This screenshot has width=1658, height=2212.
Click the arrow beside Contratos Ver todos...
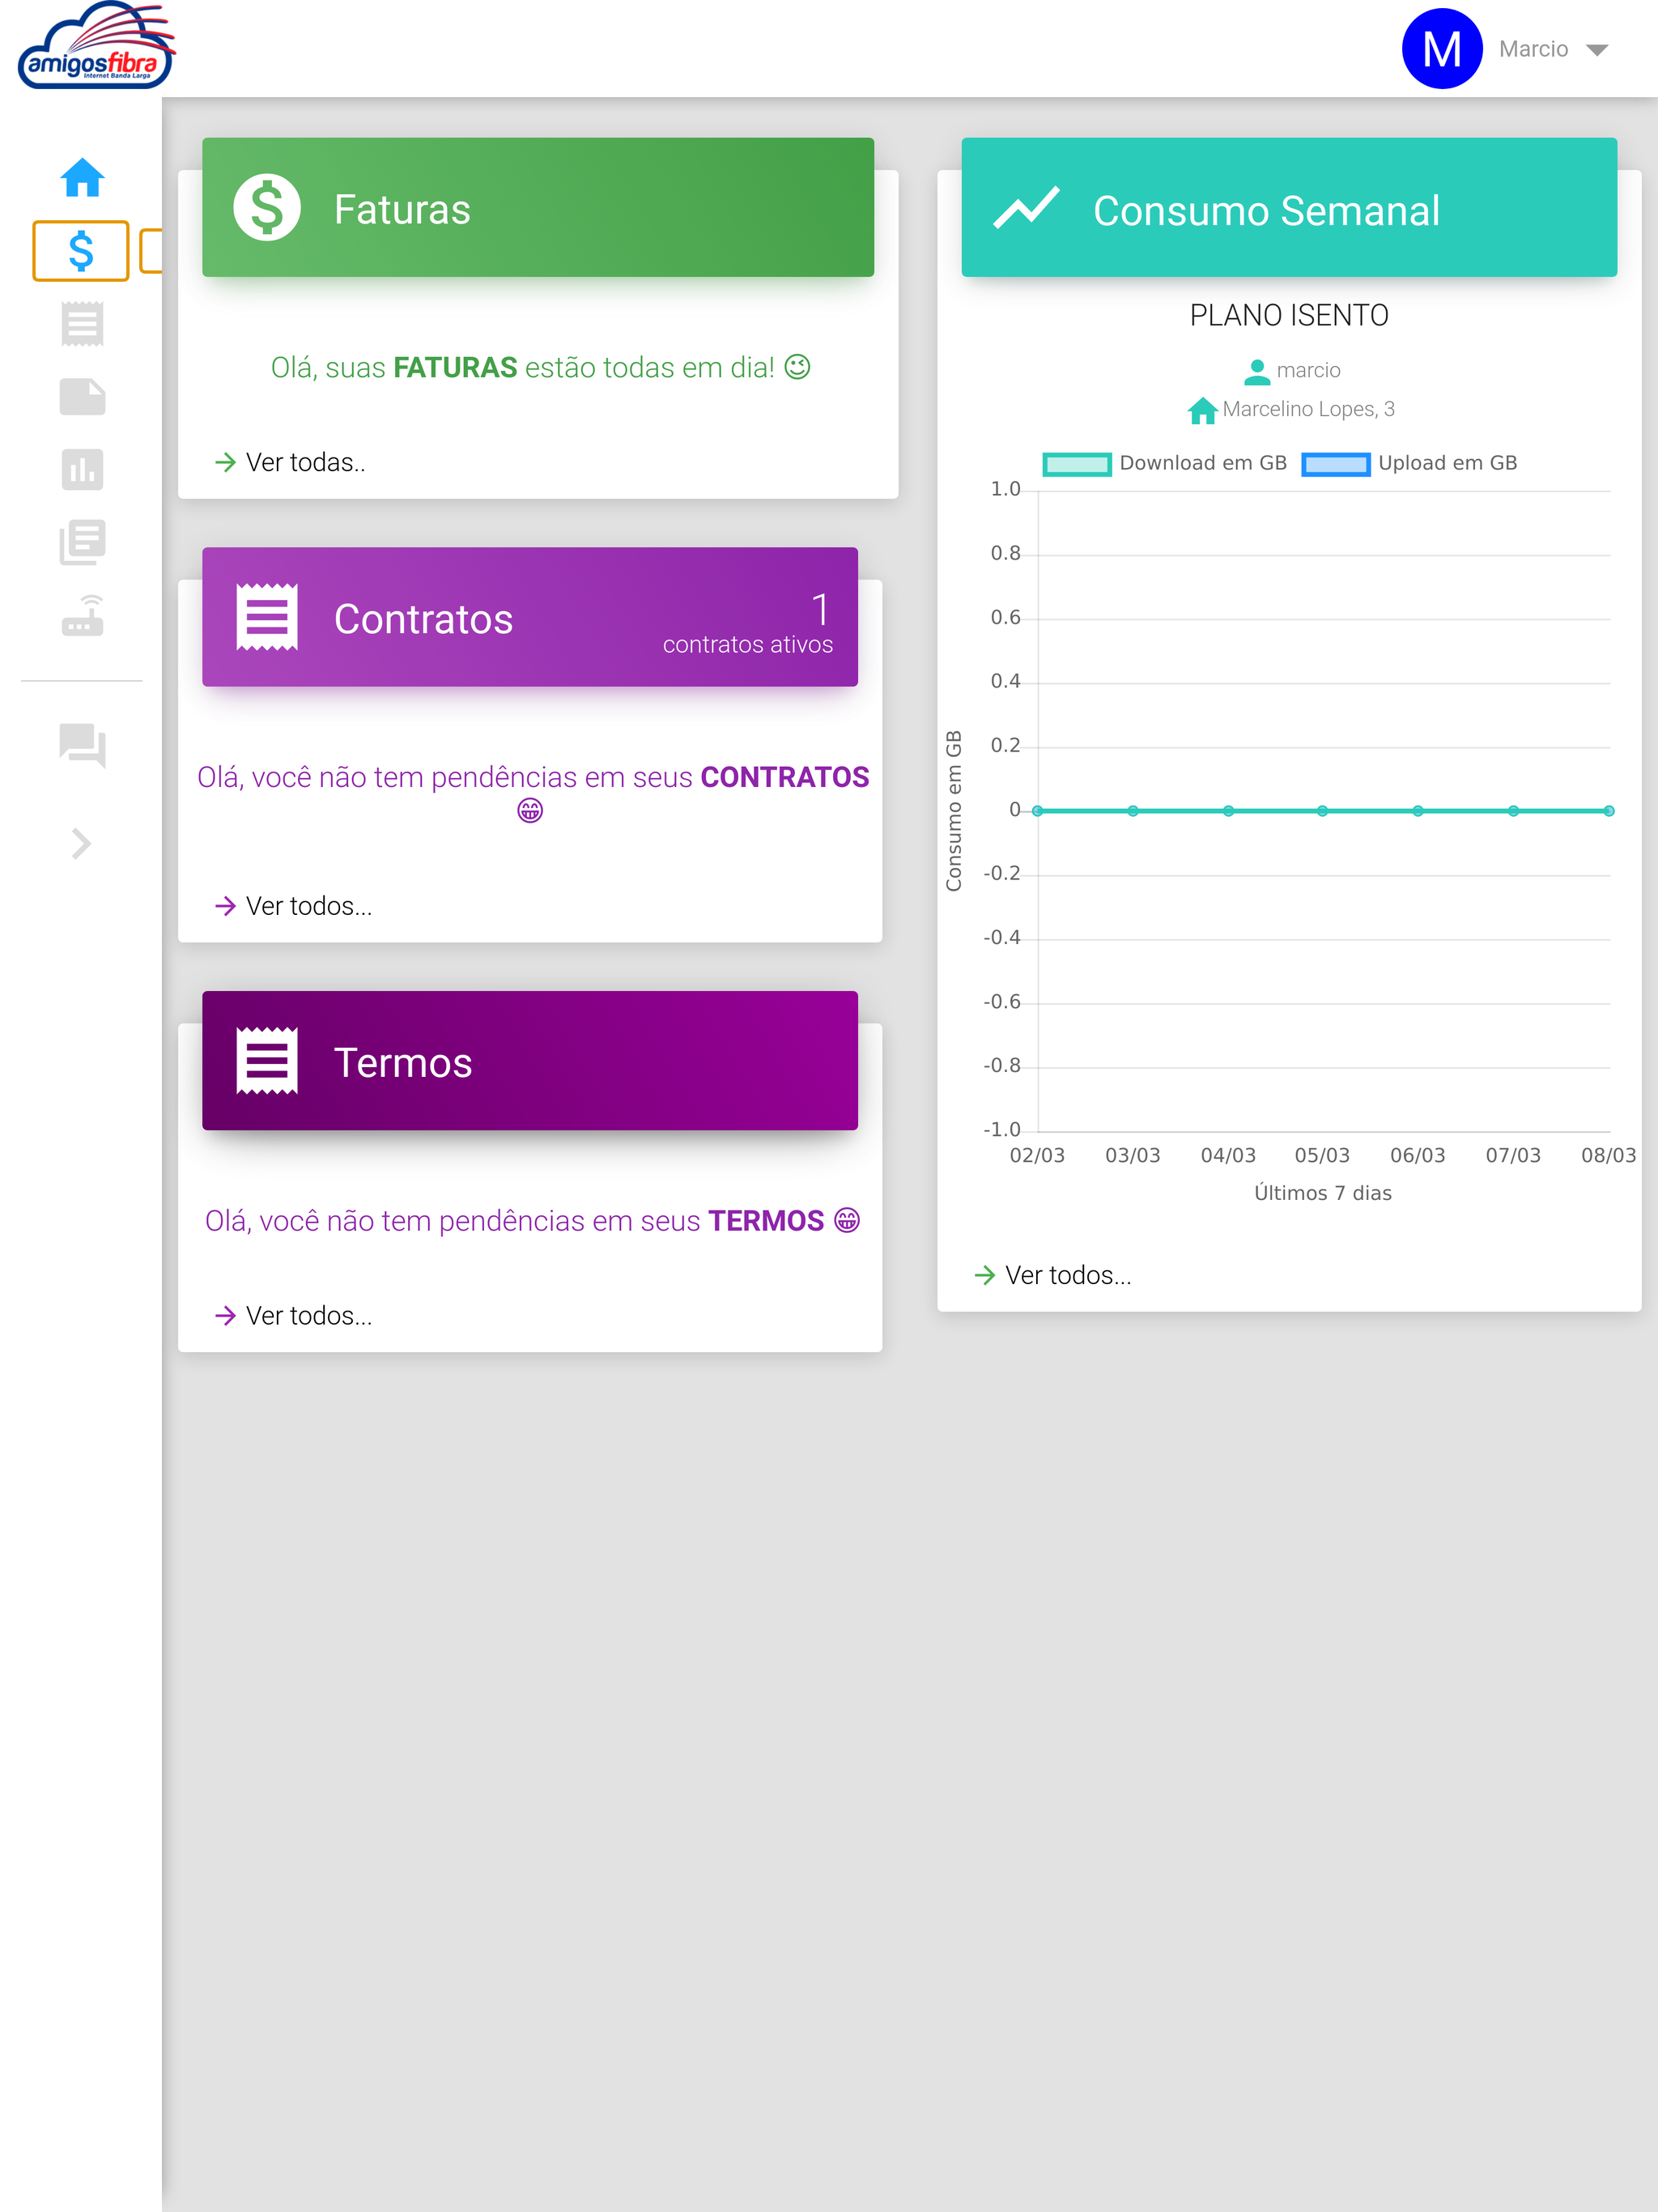[225, 906]
